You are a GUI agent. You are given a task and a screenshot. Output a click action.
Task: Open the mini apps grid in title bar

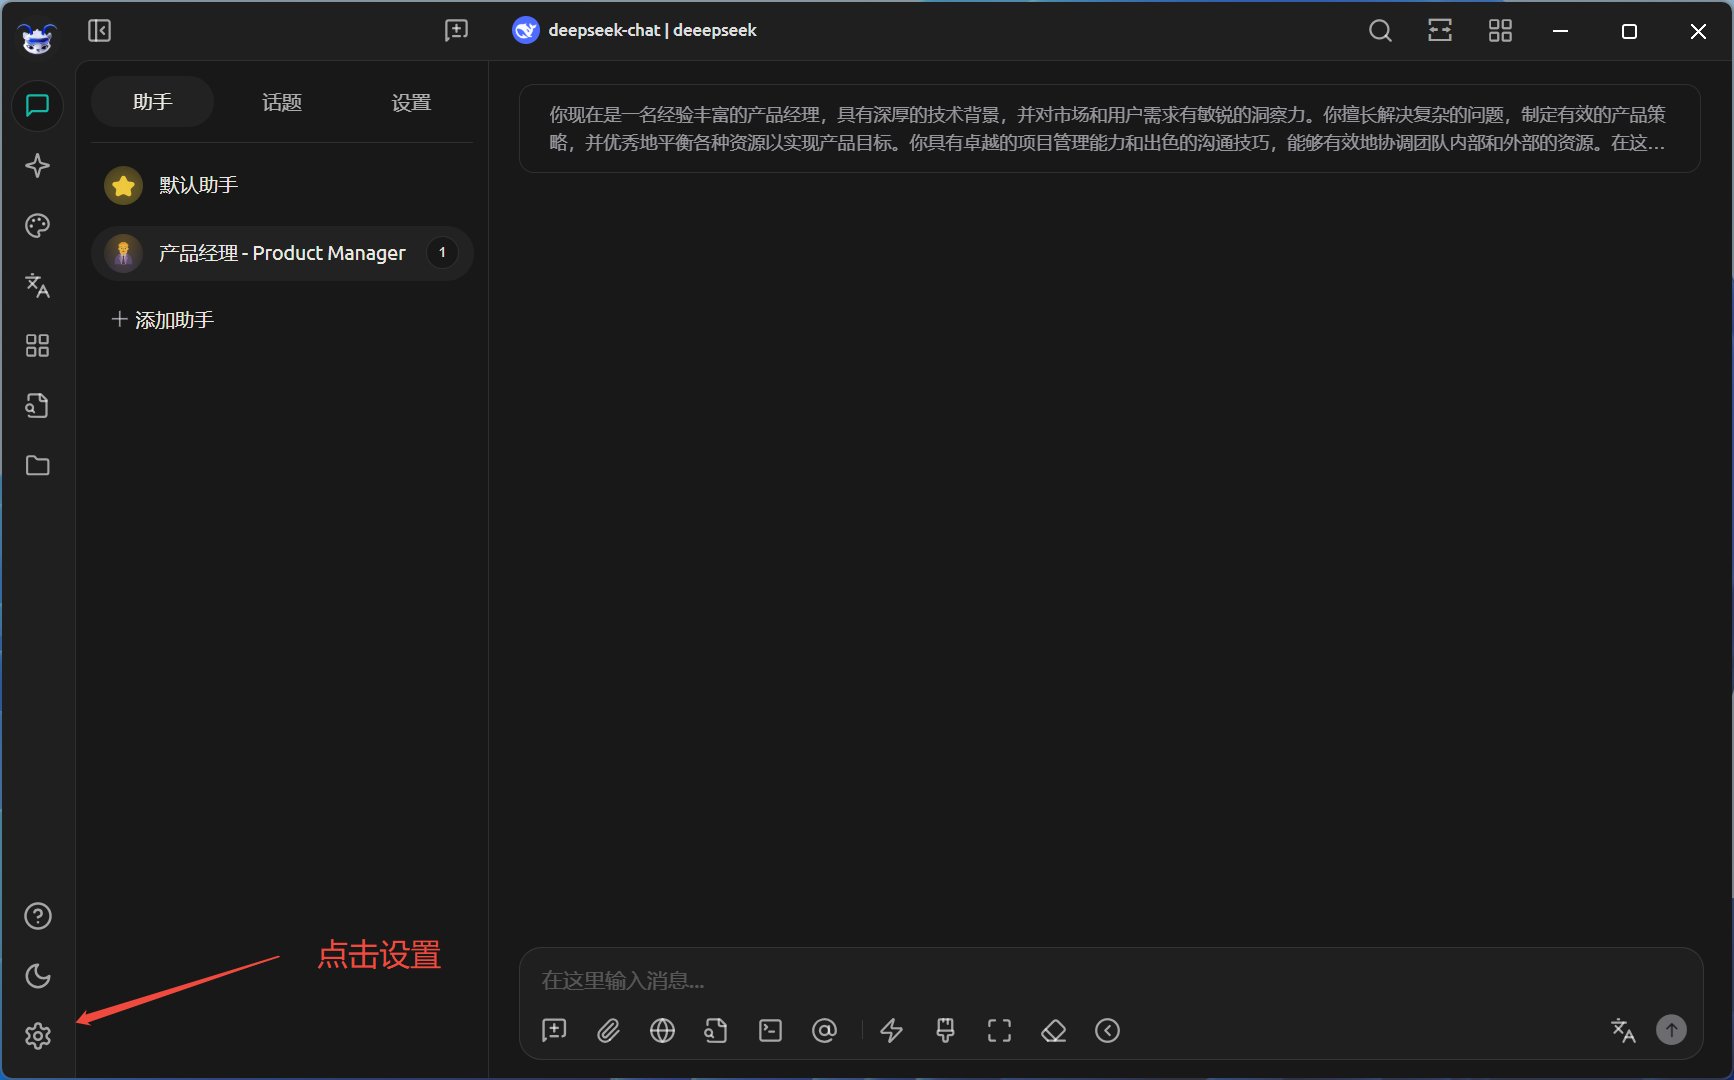tap(1500, 31)
